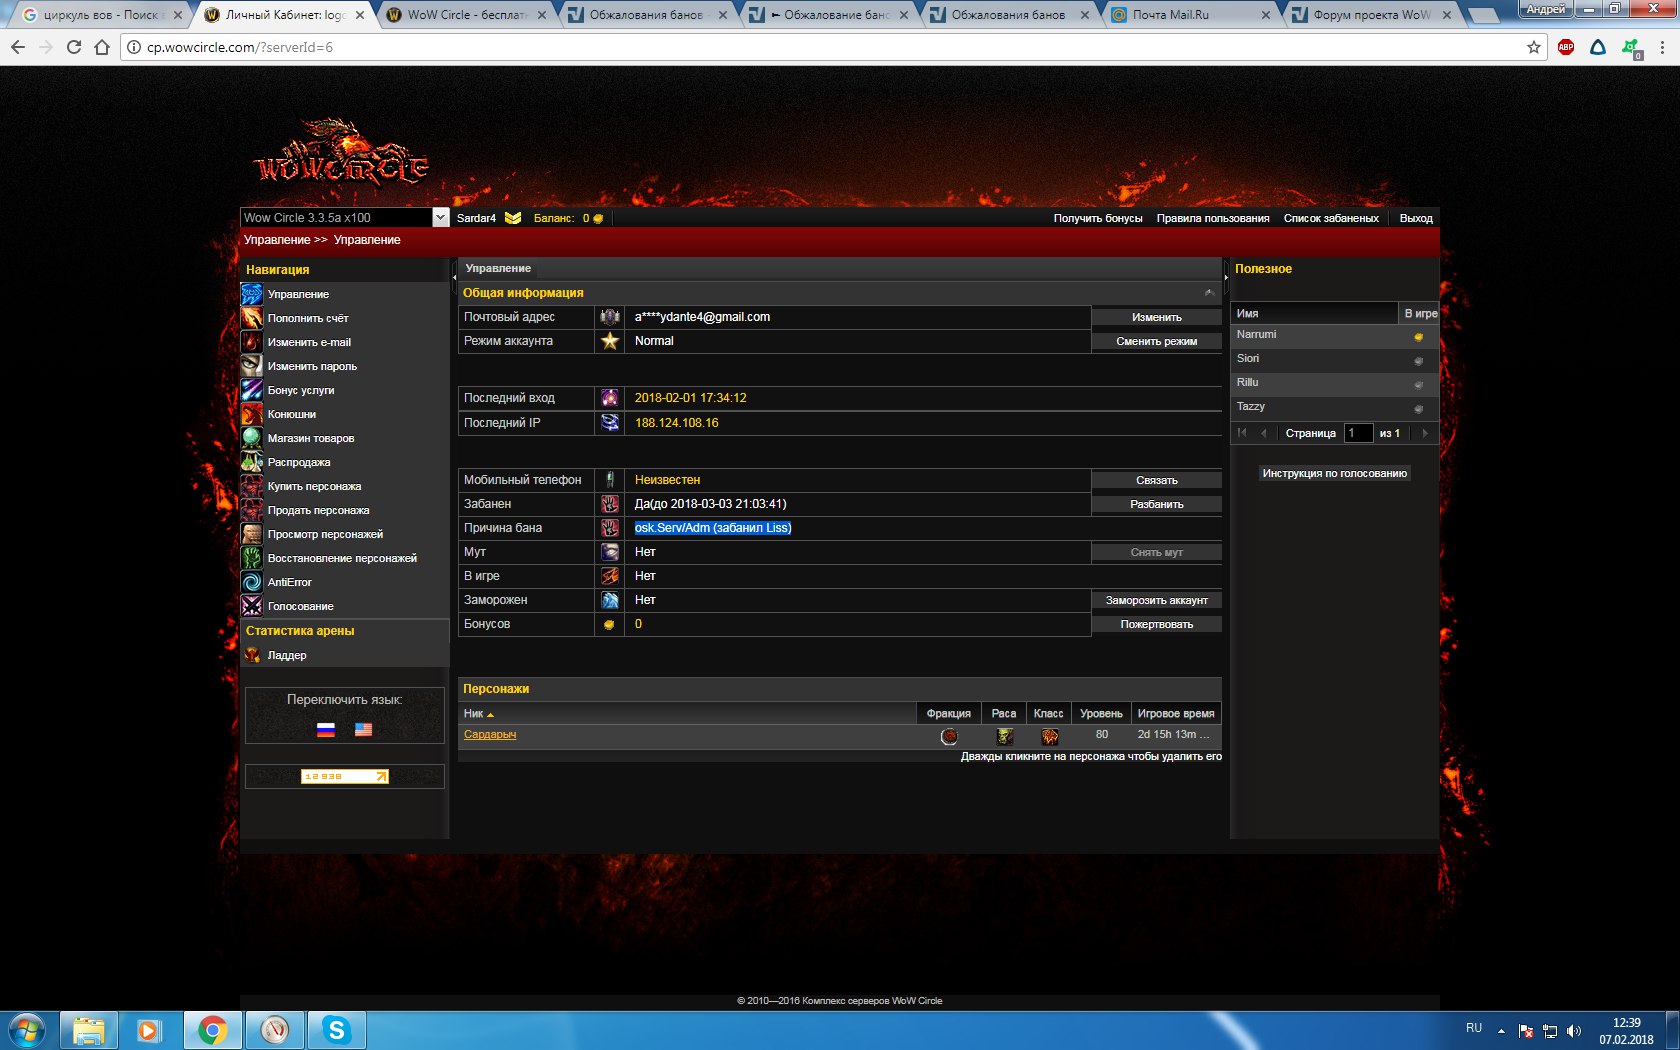Open Пополнить счёт sidebar item
1680x1050 pixels.
tap(308, 318)
